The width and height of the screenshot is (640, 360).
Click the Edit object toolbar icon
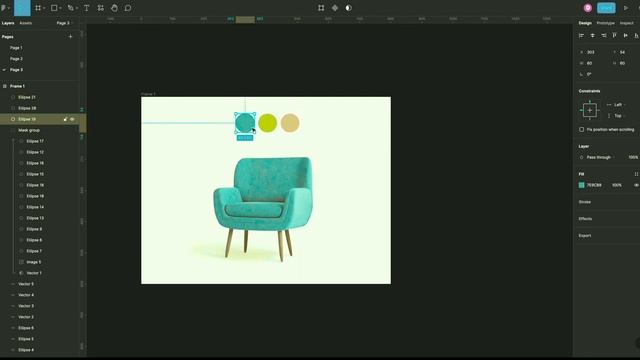click(321, 8)
